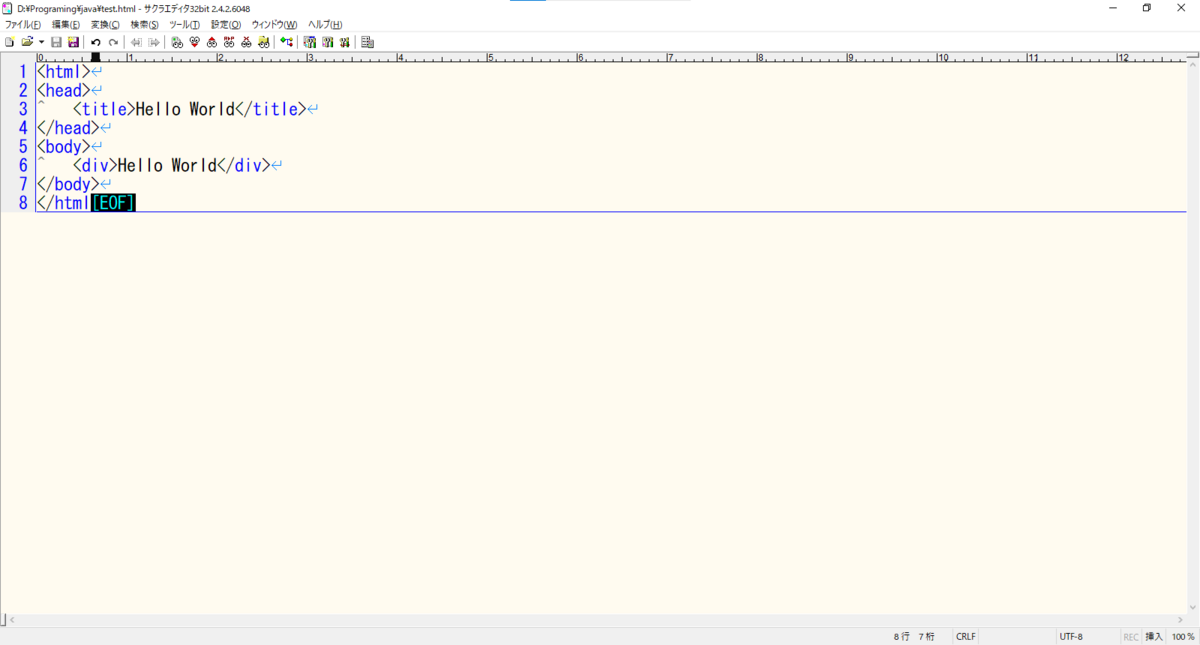Open the ウィンドウ(W) menu
The width and height of the screenshot is (1200, 645).
pos(274,24)
